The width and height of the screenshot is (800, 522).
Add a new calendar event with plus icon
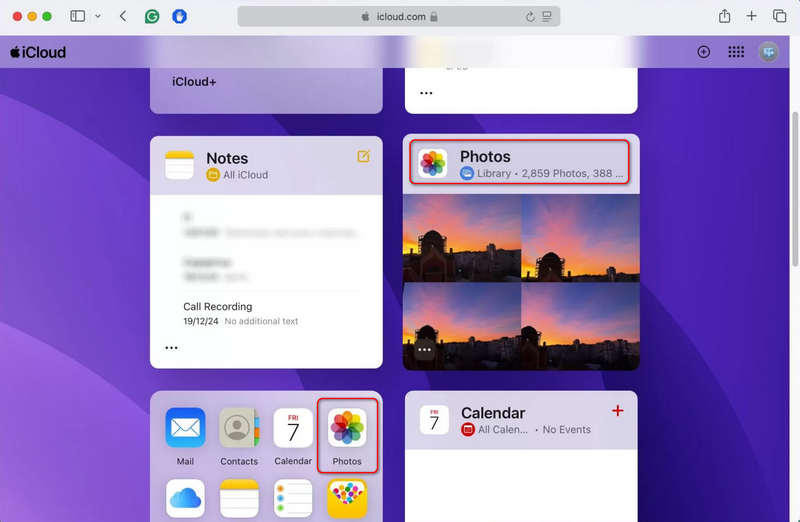[617, 411]
